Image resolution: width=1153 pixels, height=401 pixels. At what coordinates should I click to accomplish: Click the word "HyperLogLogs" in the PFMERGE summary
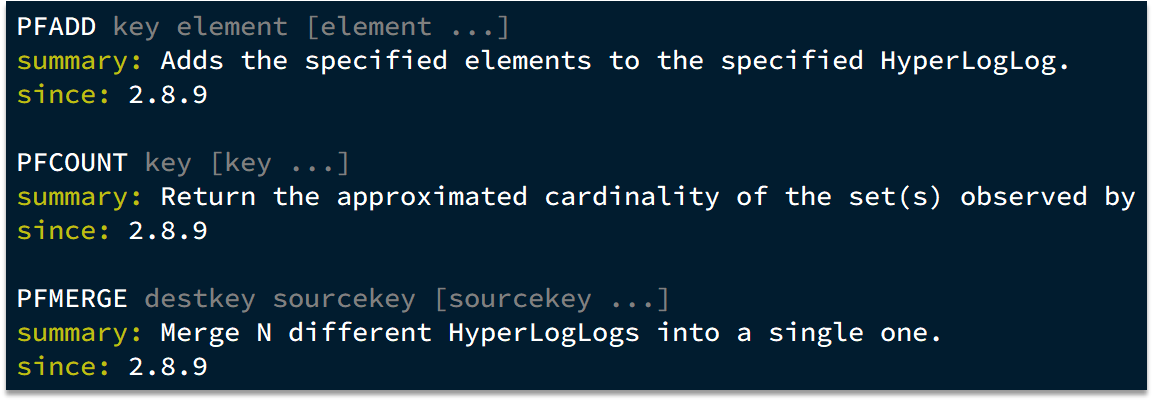coord(543,333)
